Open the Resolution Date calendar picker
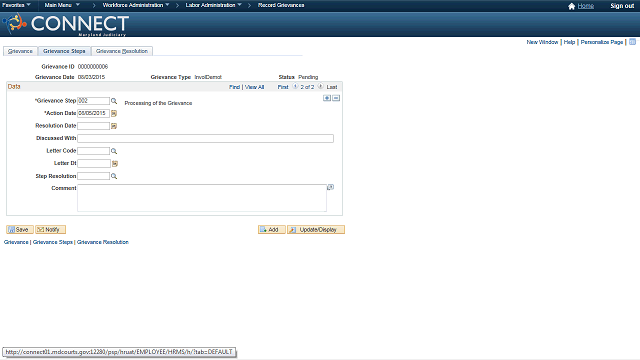This screenshot has width=640, height=360. [114, 126]
